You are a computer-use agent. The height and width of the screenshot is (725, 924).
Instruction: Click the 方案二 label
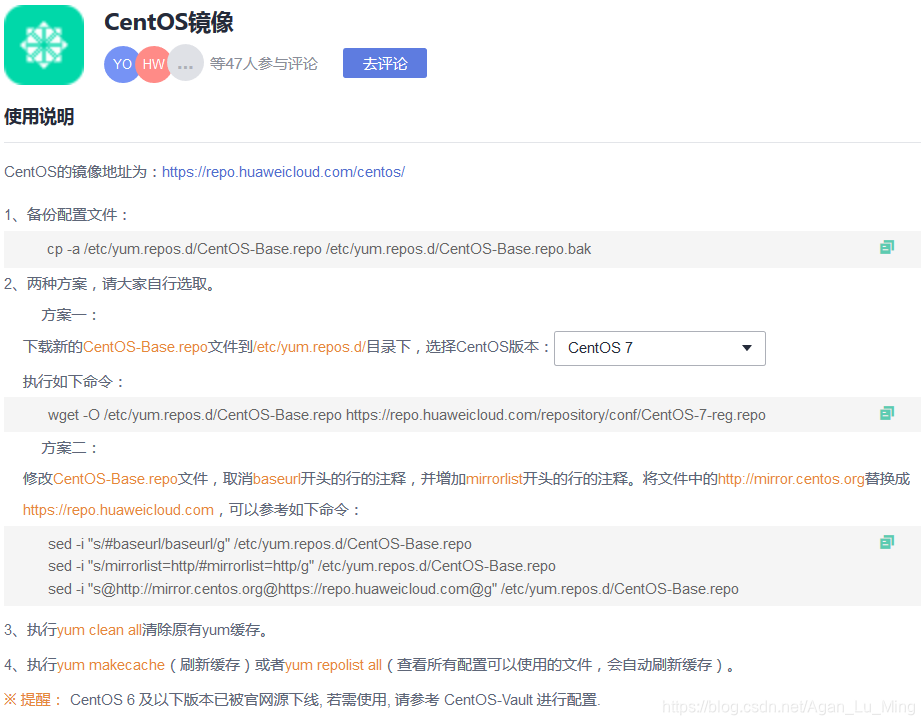coord(70,448)
